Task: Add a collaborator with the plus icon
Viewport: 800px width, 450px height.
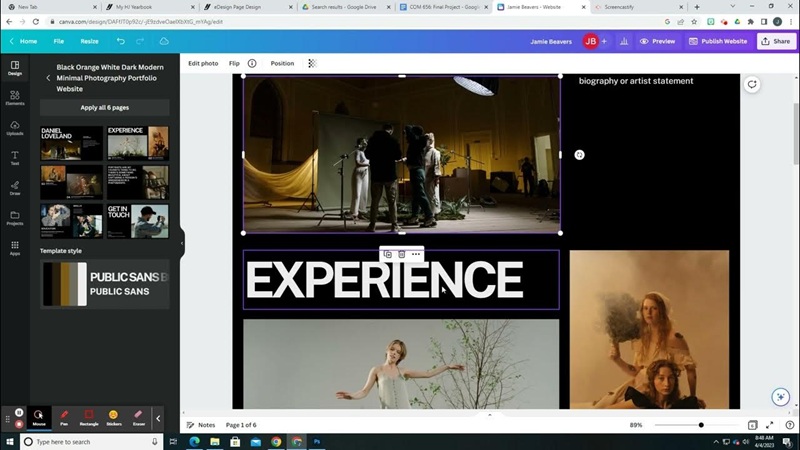Action: click(604, 41)
